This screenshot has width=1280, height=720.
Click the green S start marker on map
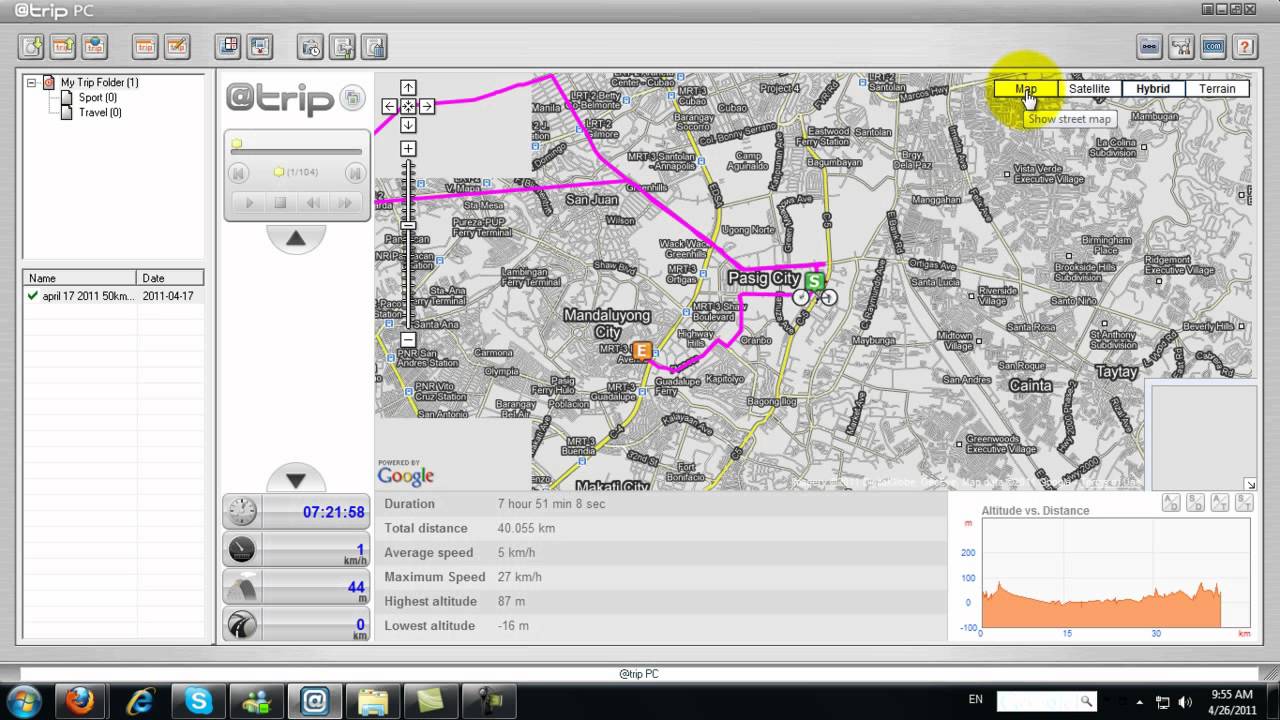[815, 282]
